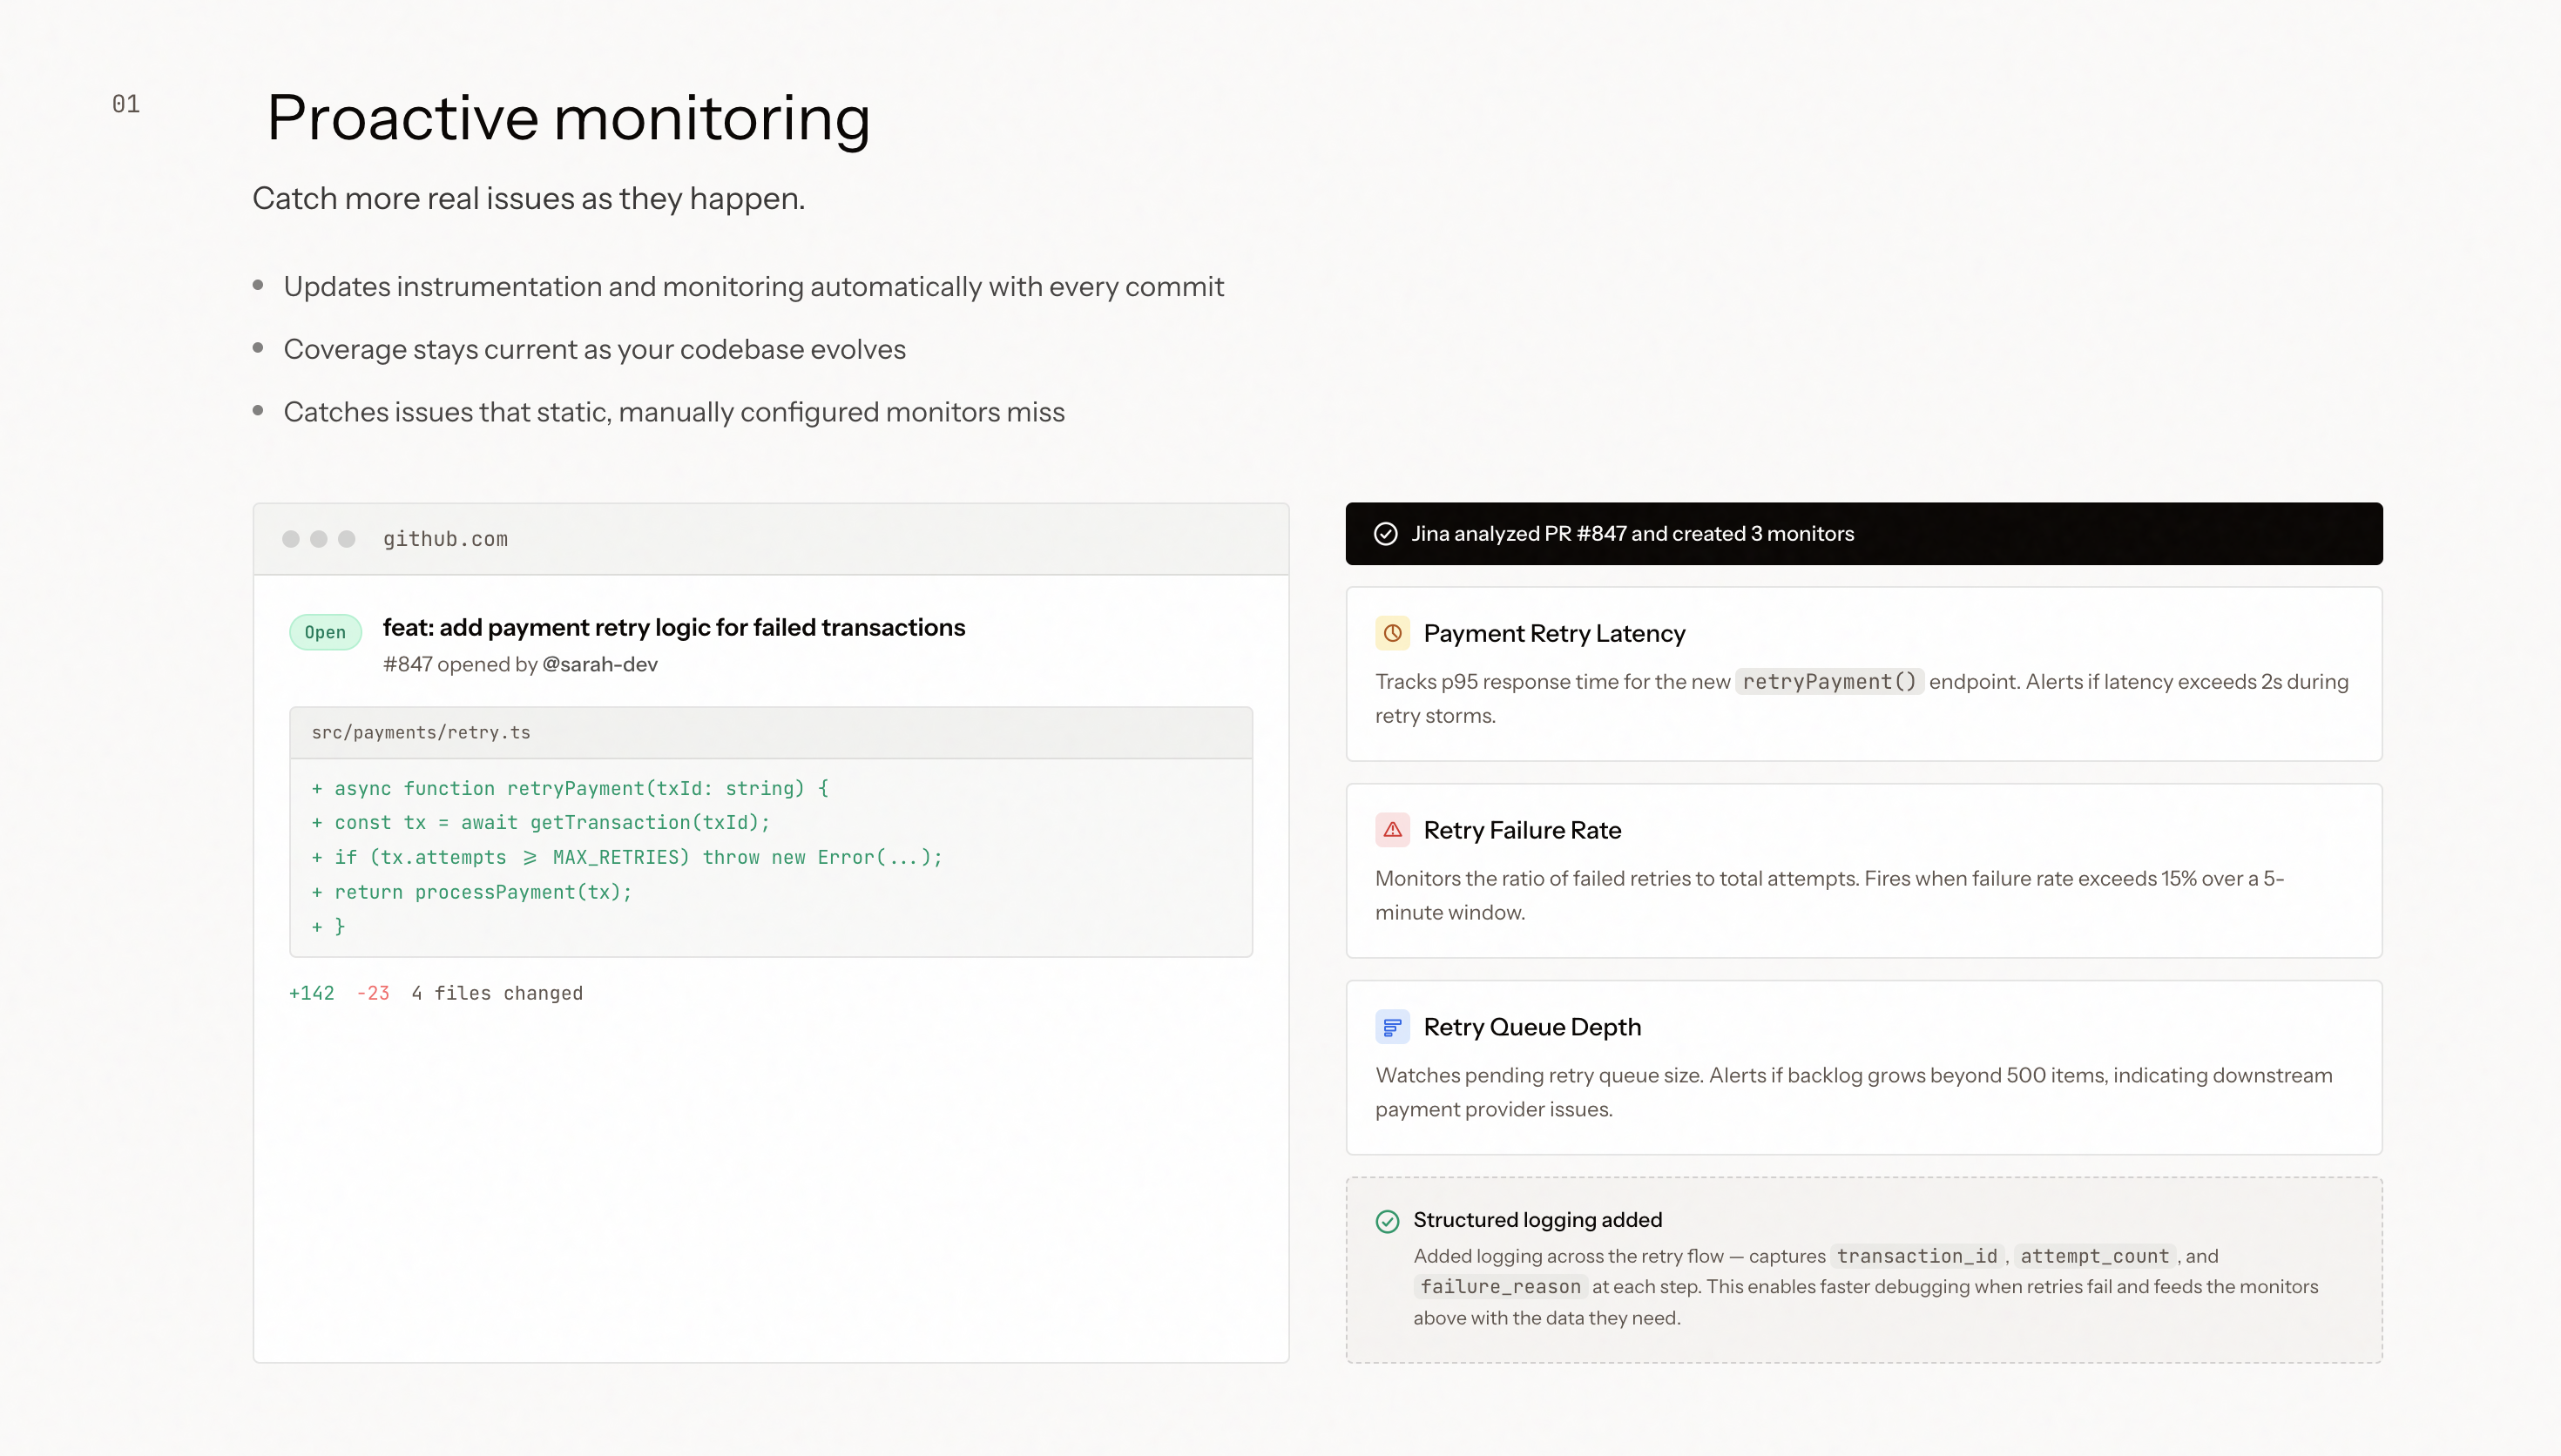The image size is (2561, 1456).
Task: Click the PR title about payment retry logic
Action: [673, 627]
